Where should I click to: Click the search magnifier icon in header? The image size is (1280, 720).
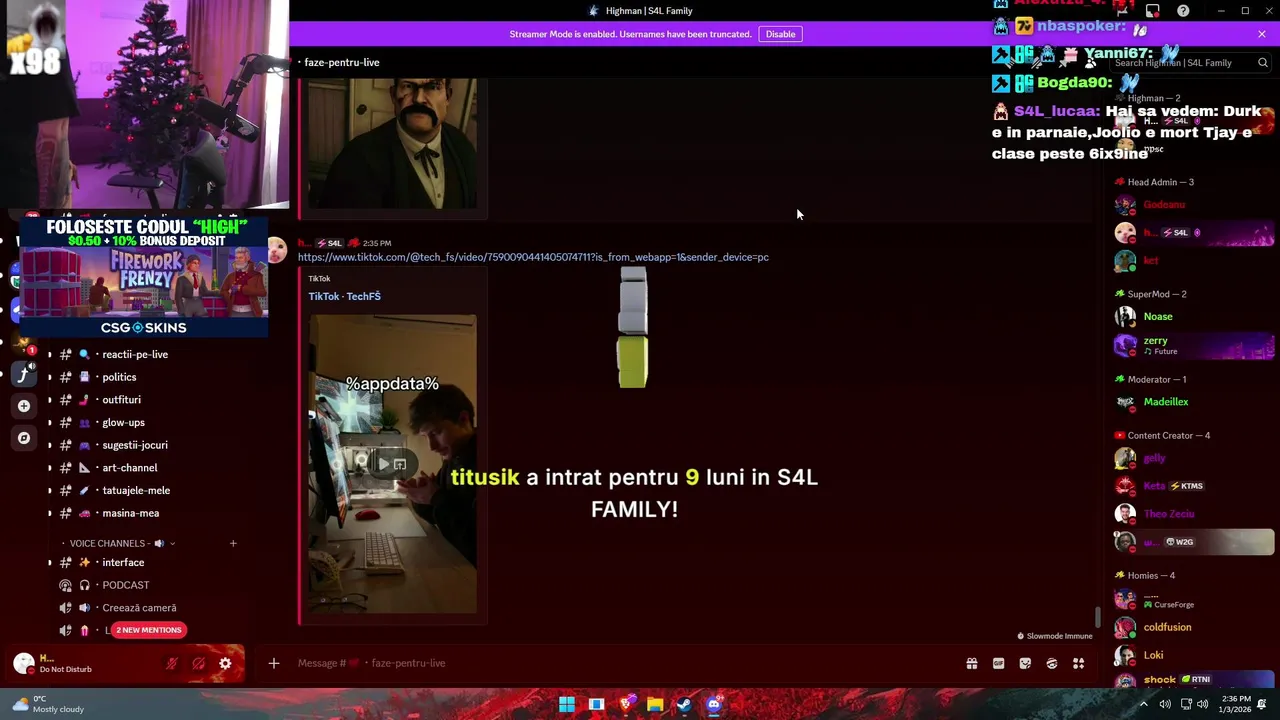tap(1263, 63)
